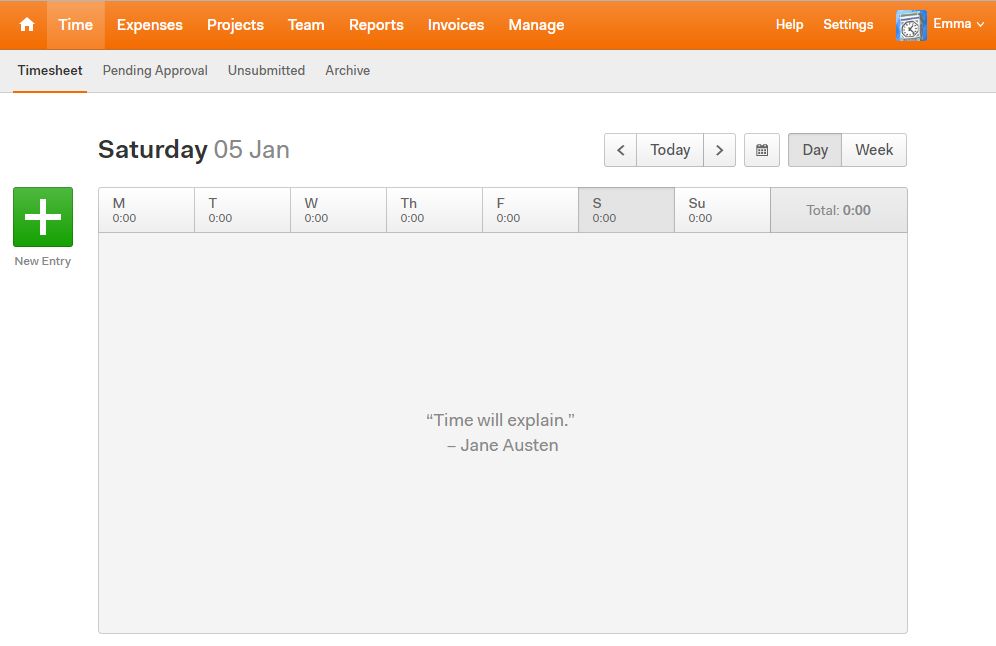This screenshot has width=996, height=646.
Task: Switch the view toggle to Week
Action: [873, 149]
